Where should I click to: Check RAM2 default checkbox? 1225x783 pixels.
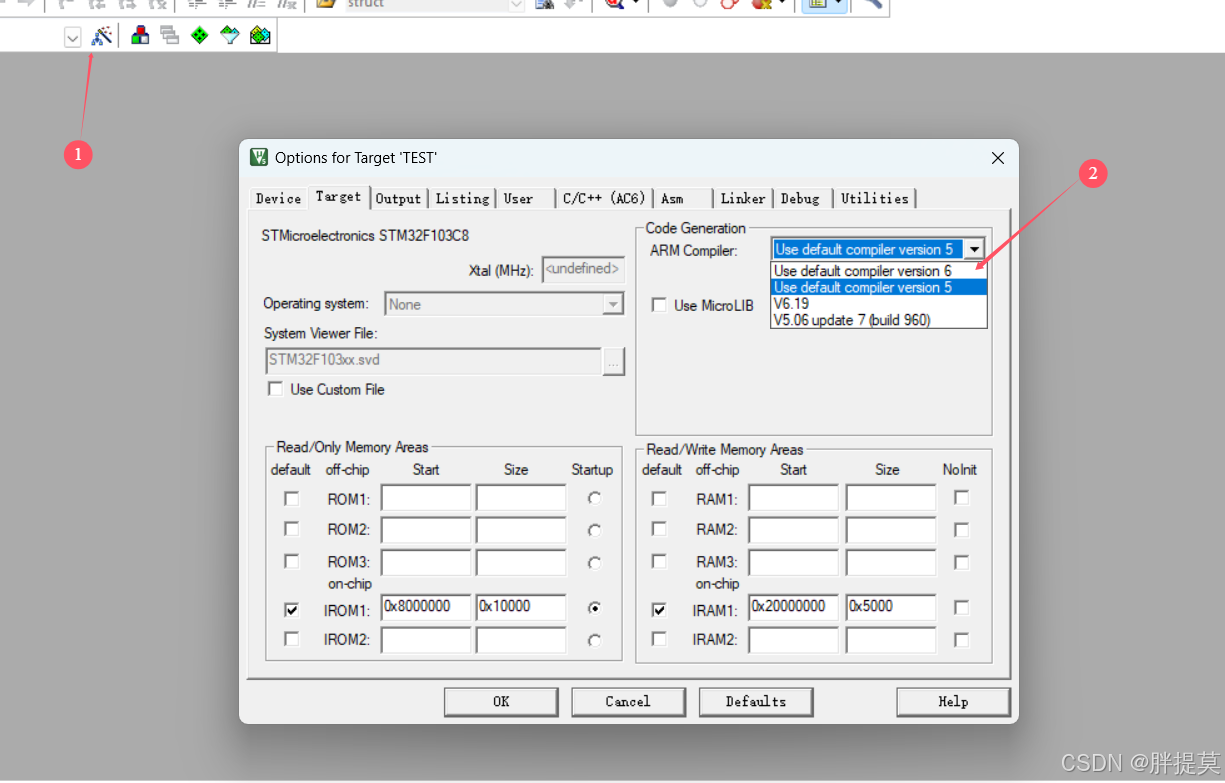[659, 529]
